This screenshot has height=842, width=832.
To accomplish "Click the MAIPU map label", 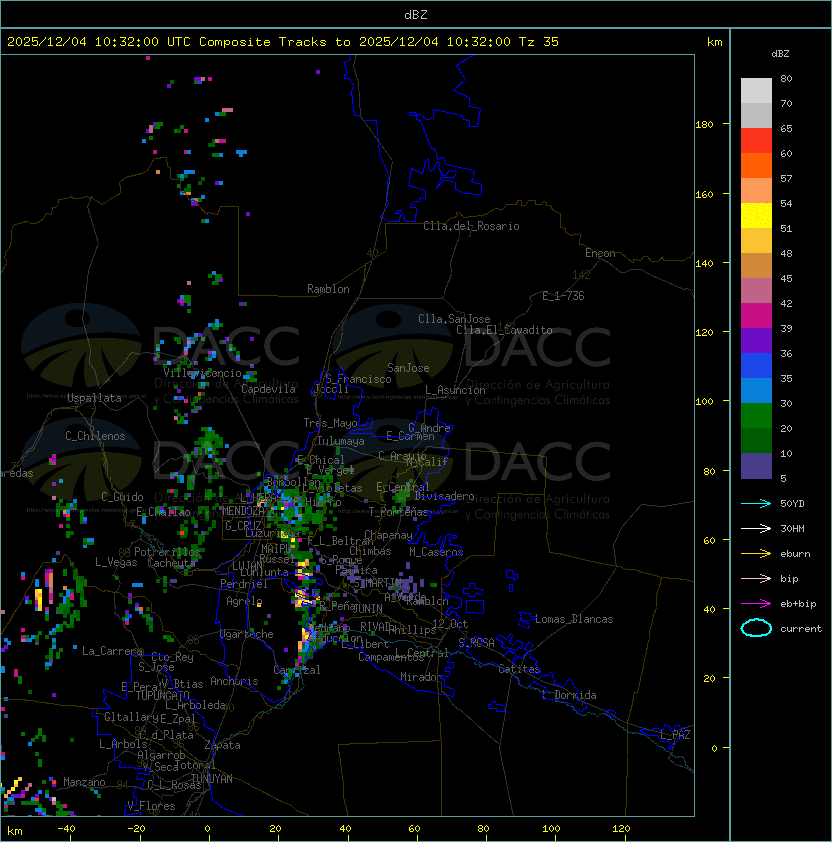I will coord(276,550).
